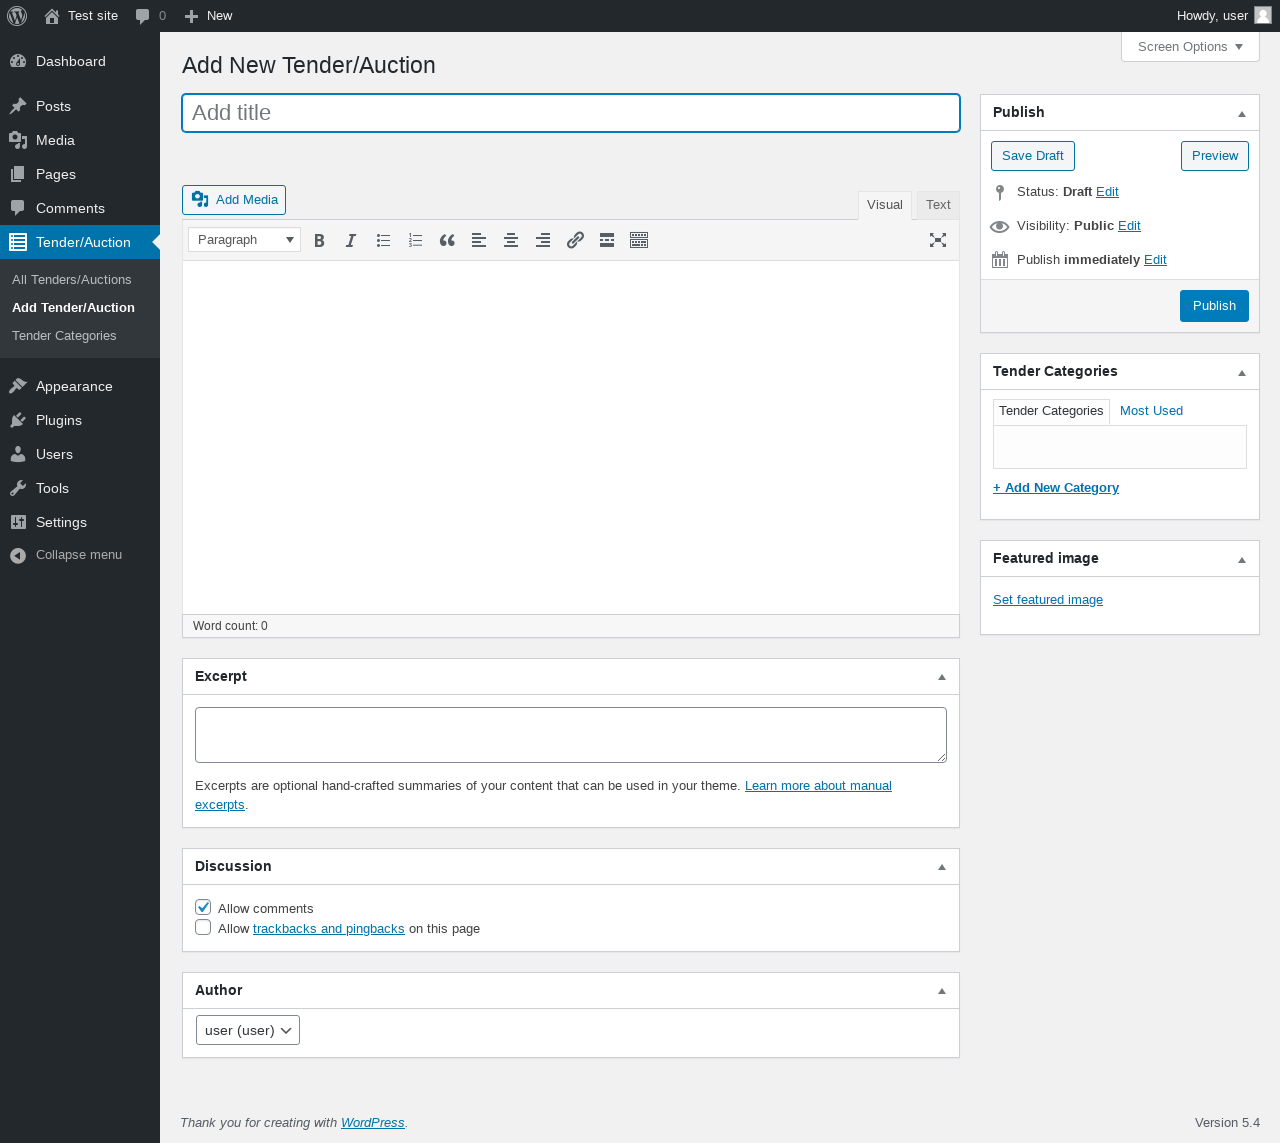1280x1143 pixels.
Task: Collapse the Author panel
Action: [942, 991]
